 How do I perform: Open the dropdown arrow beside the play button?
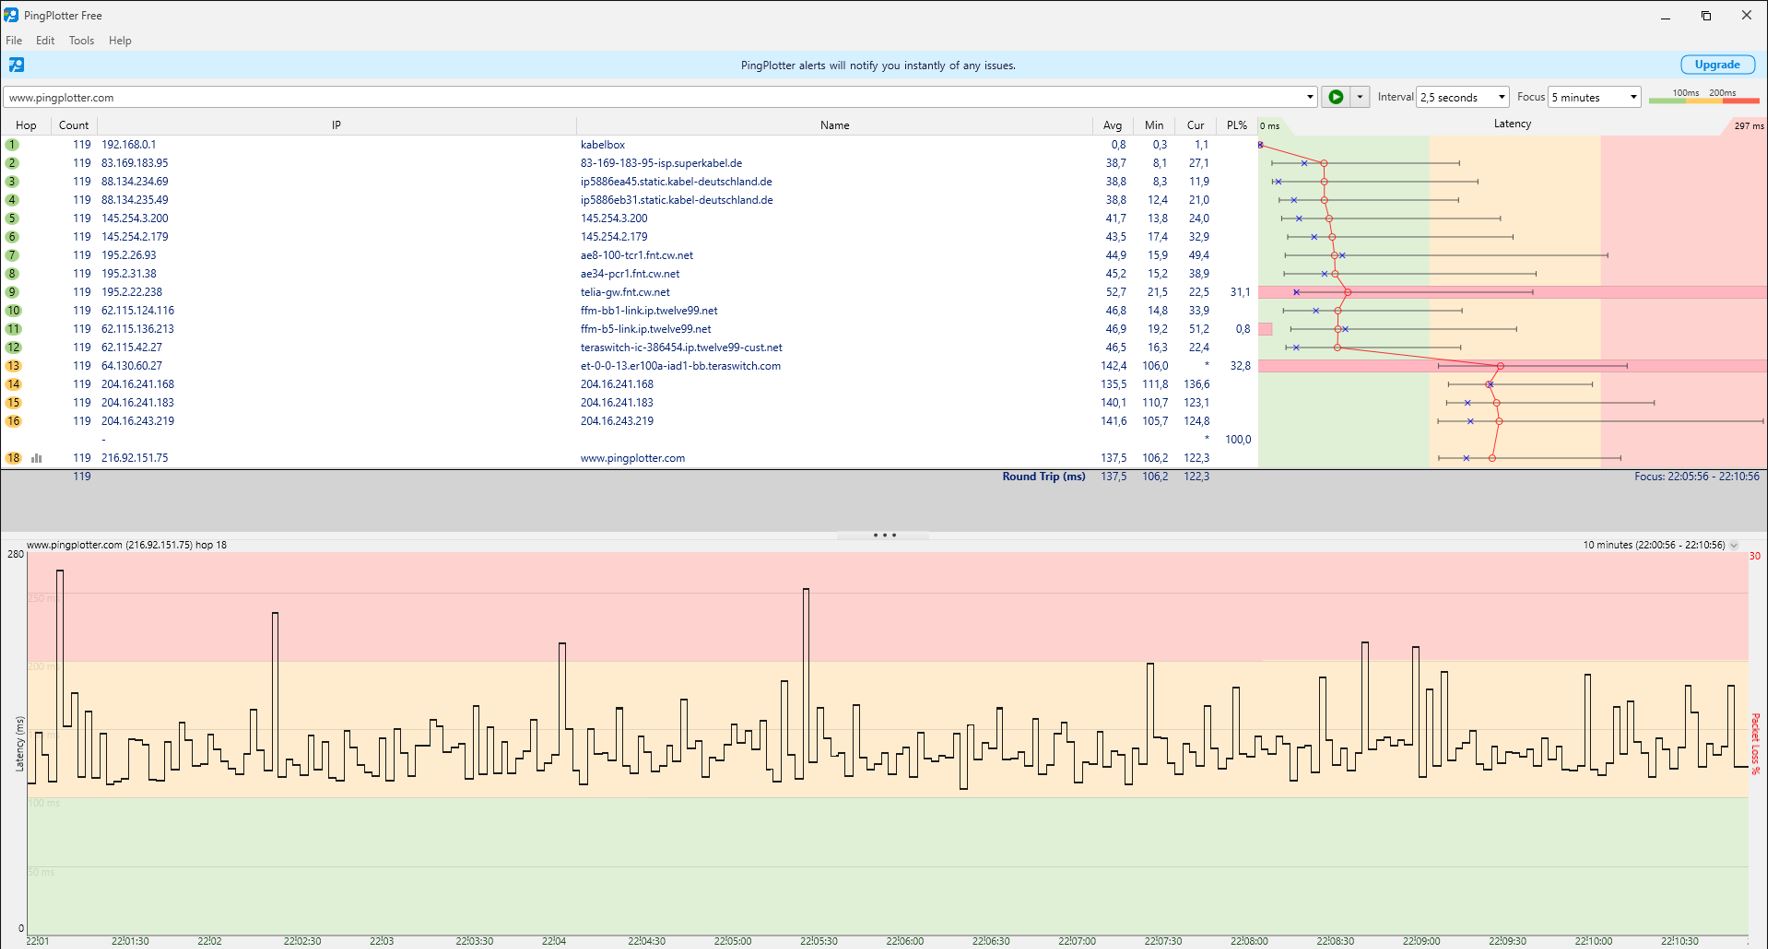click(1360, 97)
